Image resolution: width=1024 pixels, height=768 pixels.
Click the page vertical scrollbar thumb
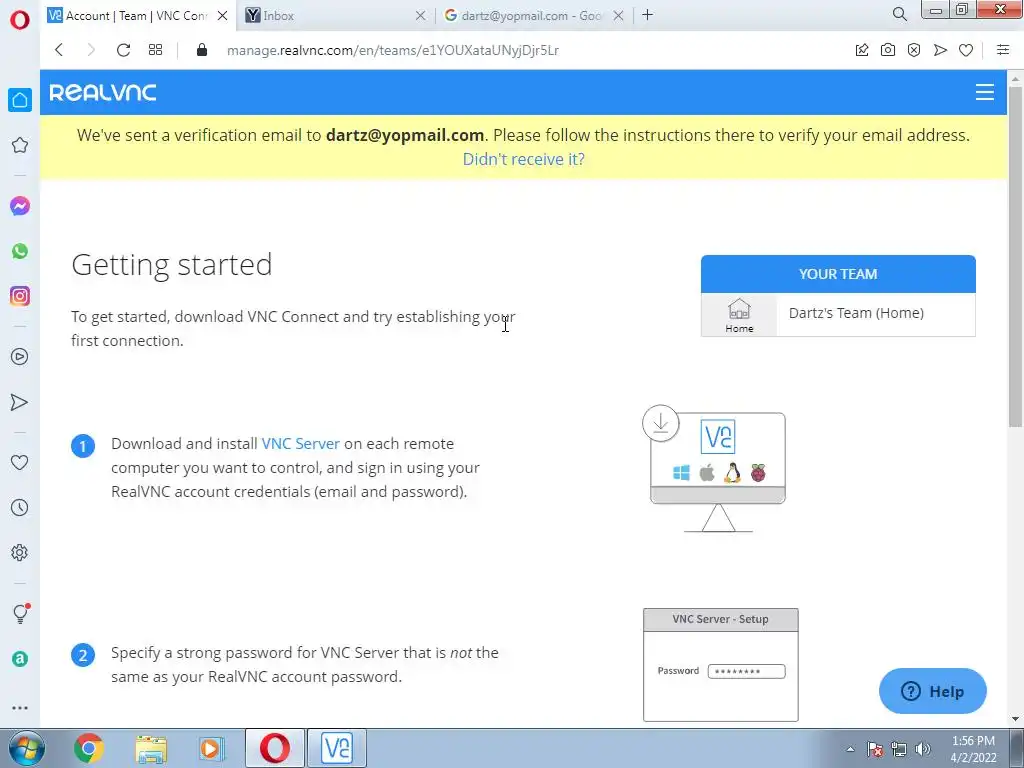tap(1015, 256)
